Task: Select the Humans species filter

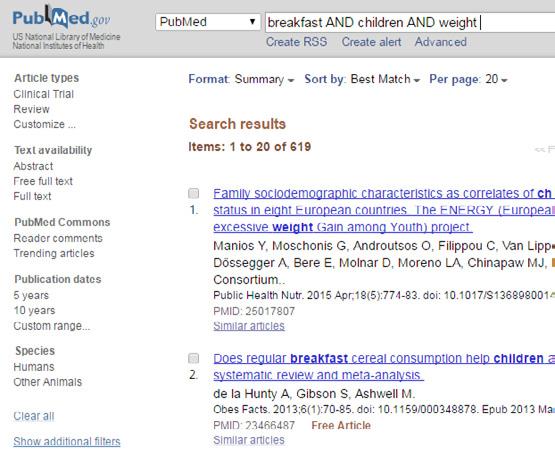Action: click(x=34, y=367)
